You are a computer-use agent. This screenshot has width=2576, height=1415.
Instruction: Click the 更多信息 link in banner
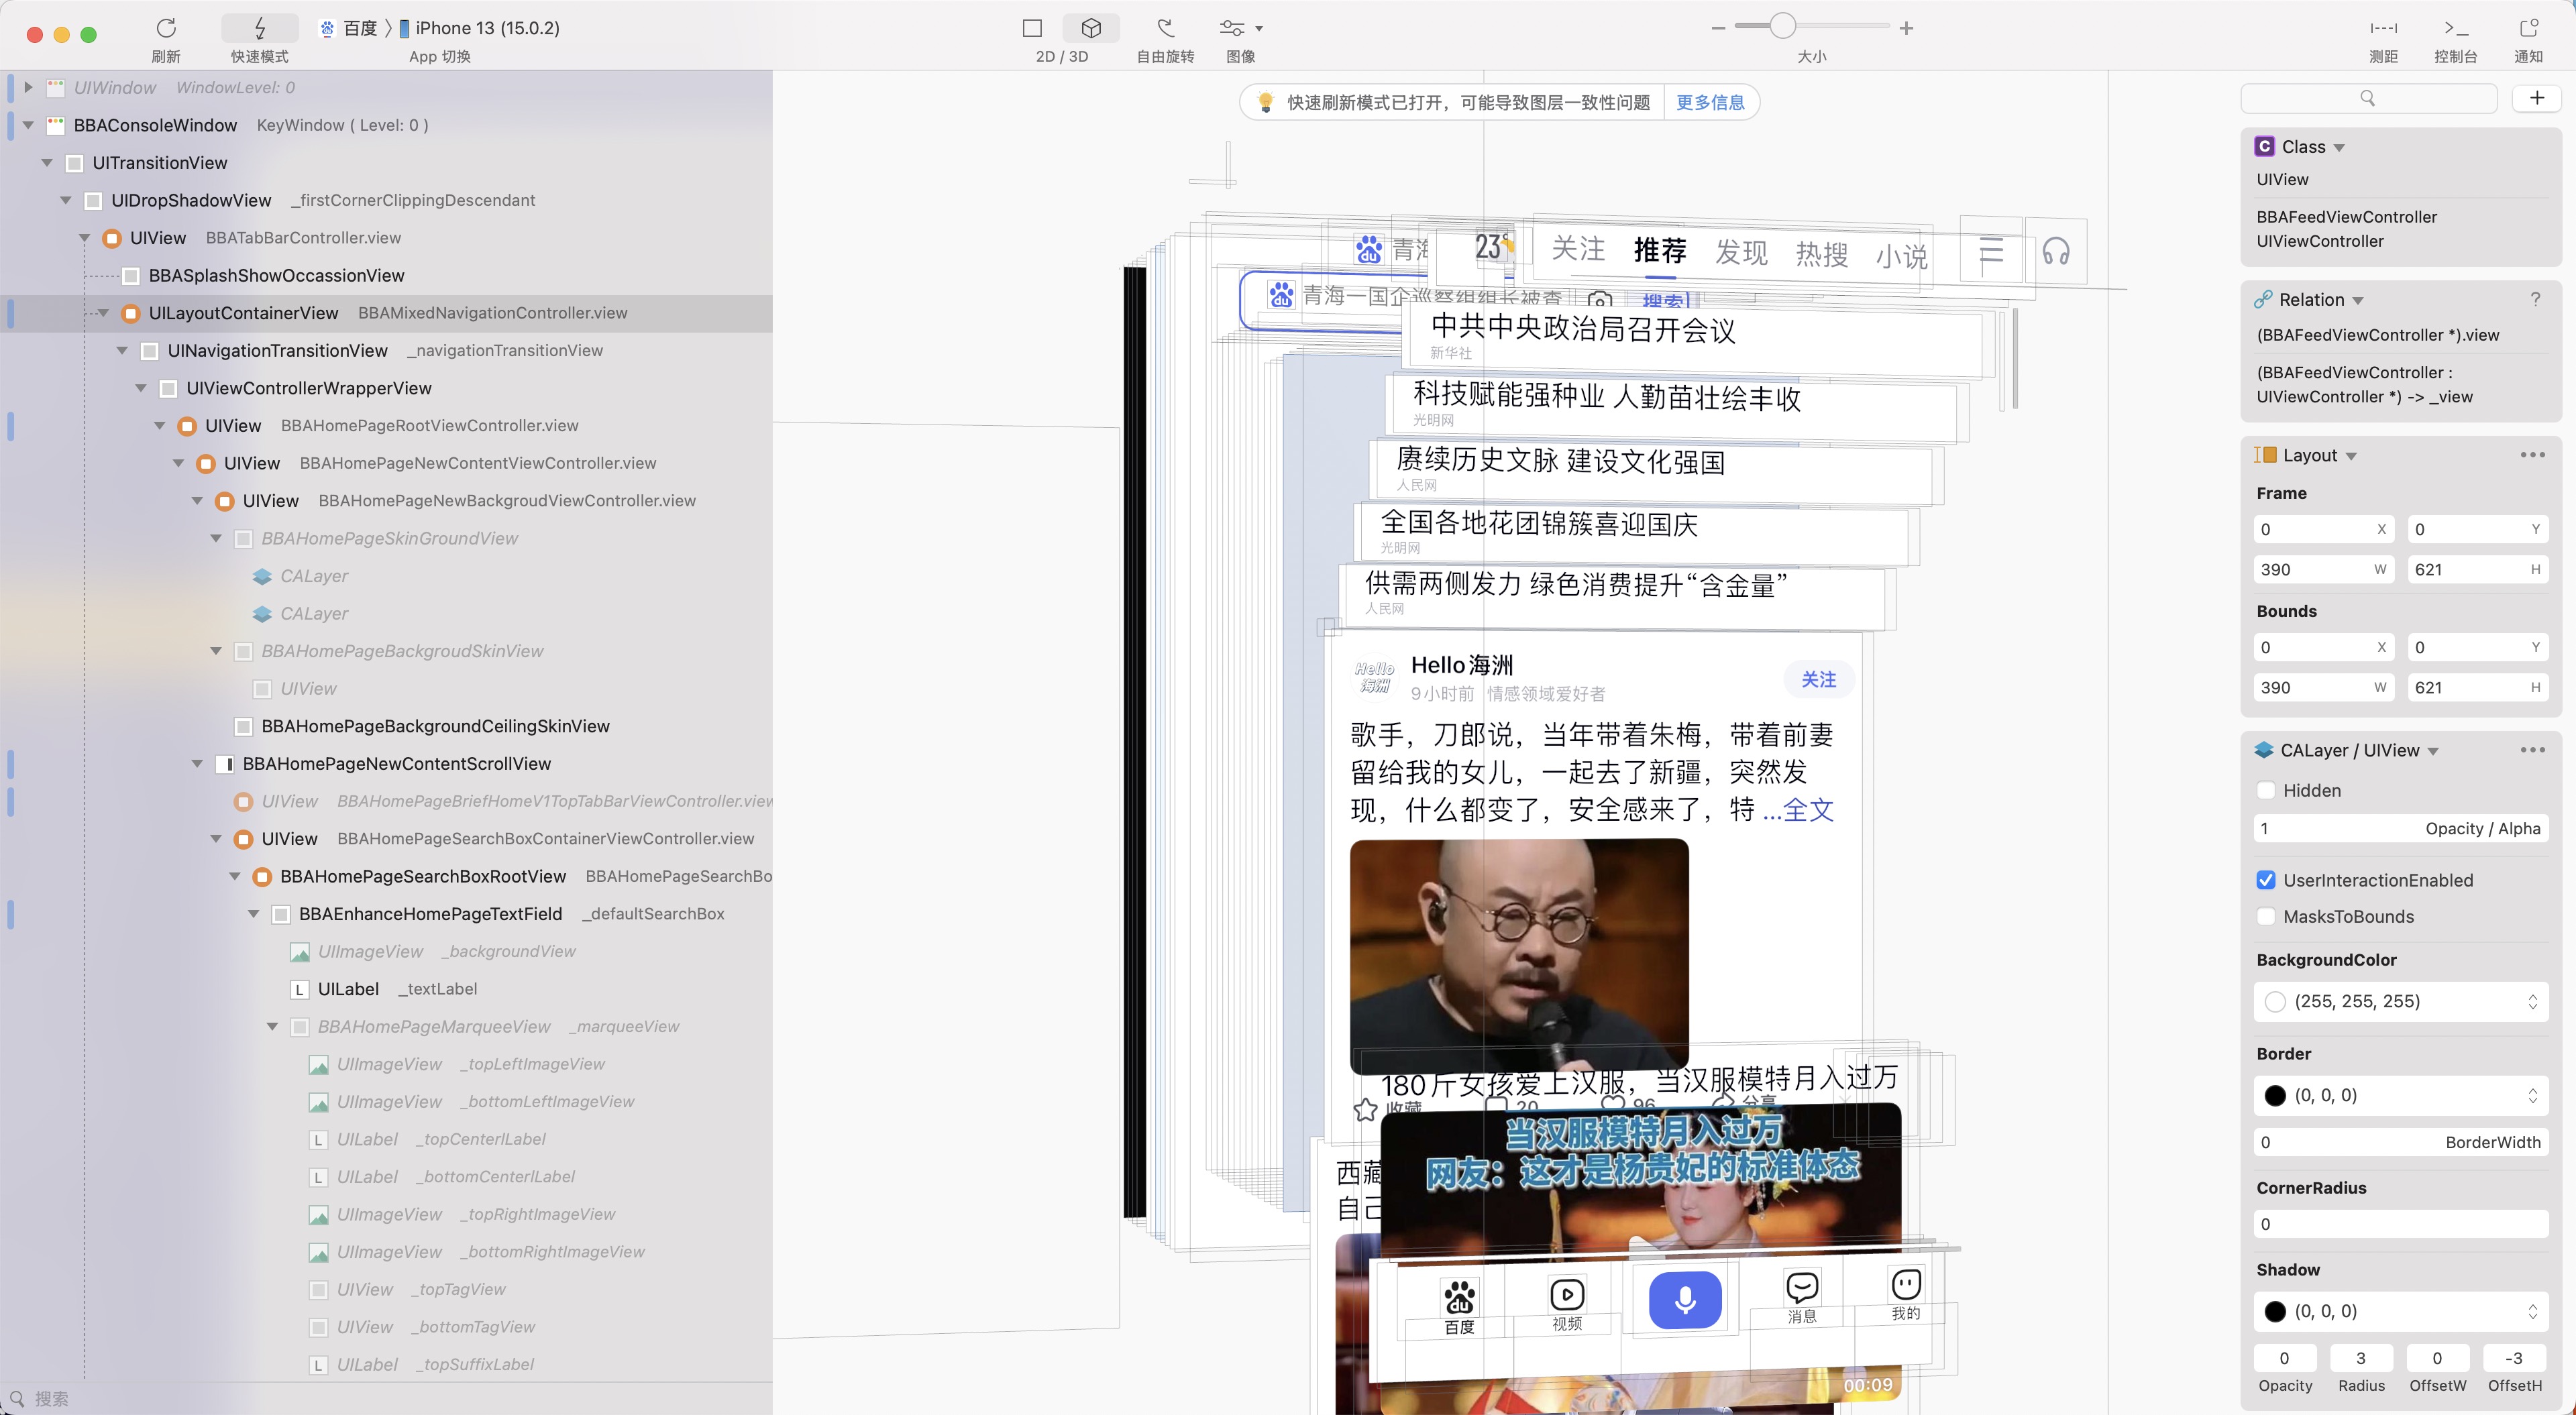click(x=1710, y=102)
